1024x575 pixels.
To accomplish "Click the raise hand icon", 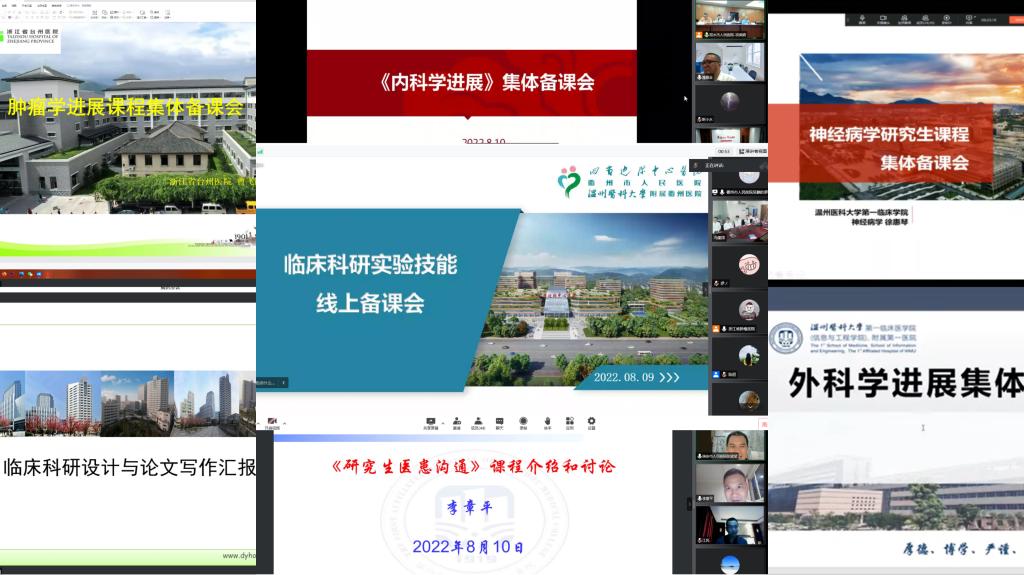I will [547, 422].
